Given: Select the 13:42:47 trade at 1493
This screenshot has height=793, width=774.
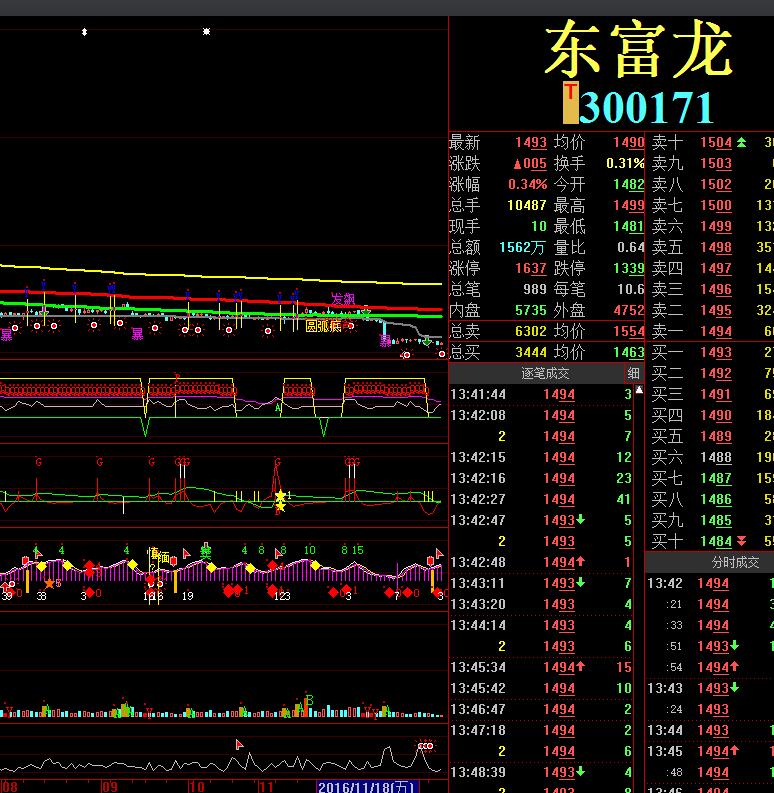Looking at the screenshot, I should pyautogui.click(x=541, y=520).
